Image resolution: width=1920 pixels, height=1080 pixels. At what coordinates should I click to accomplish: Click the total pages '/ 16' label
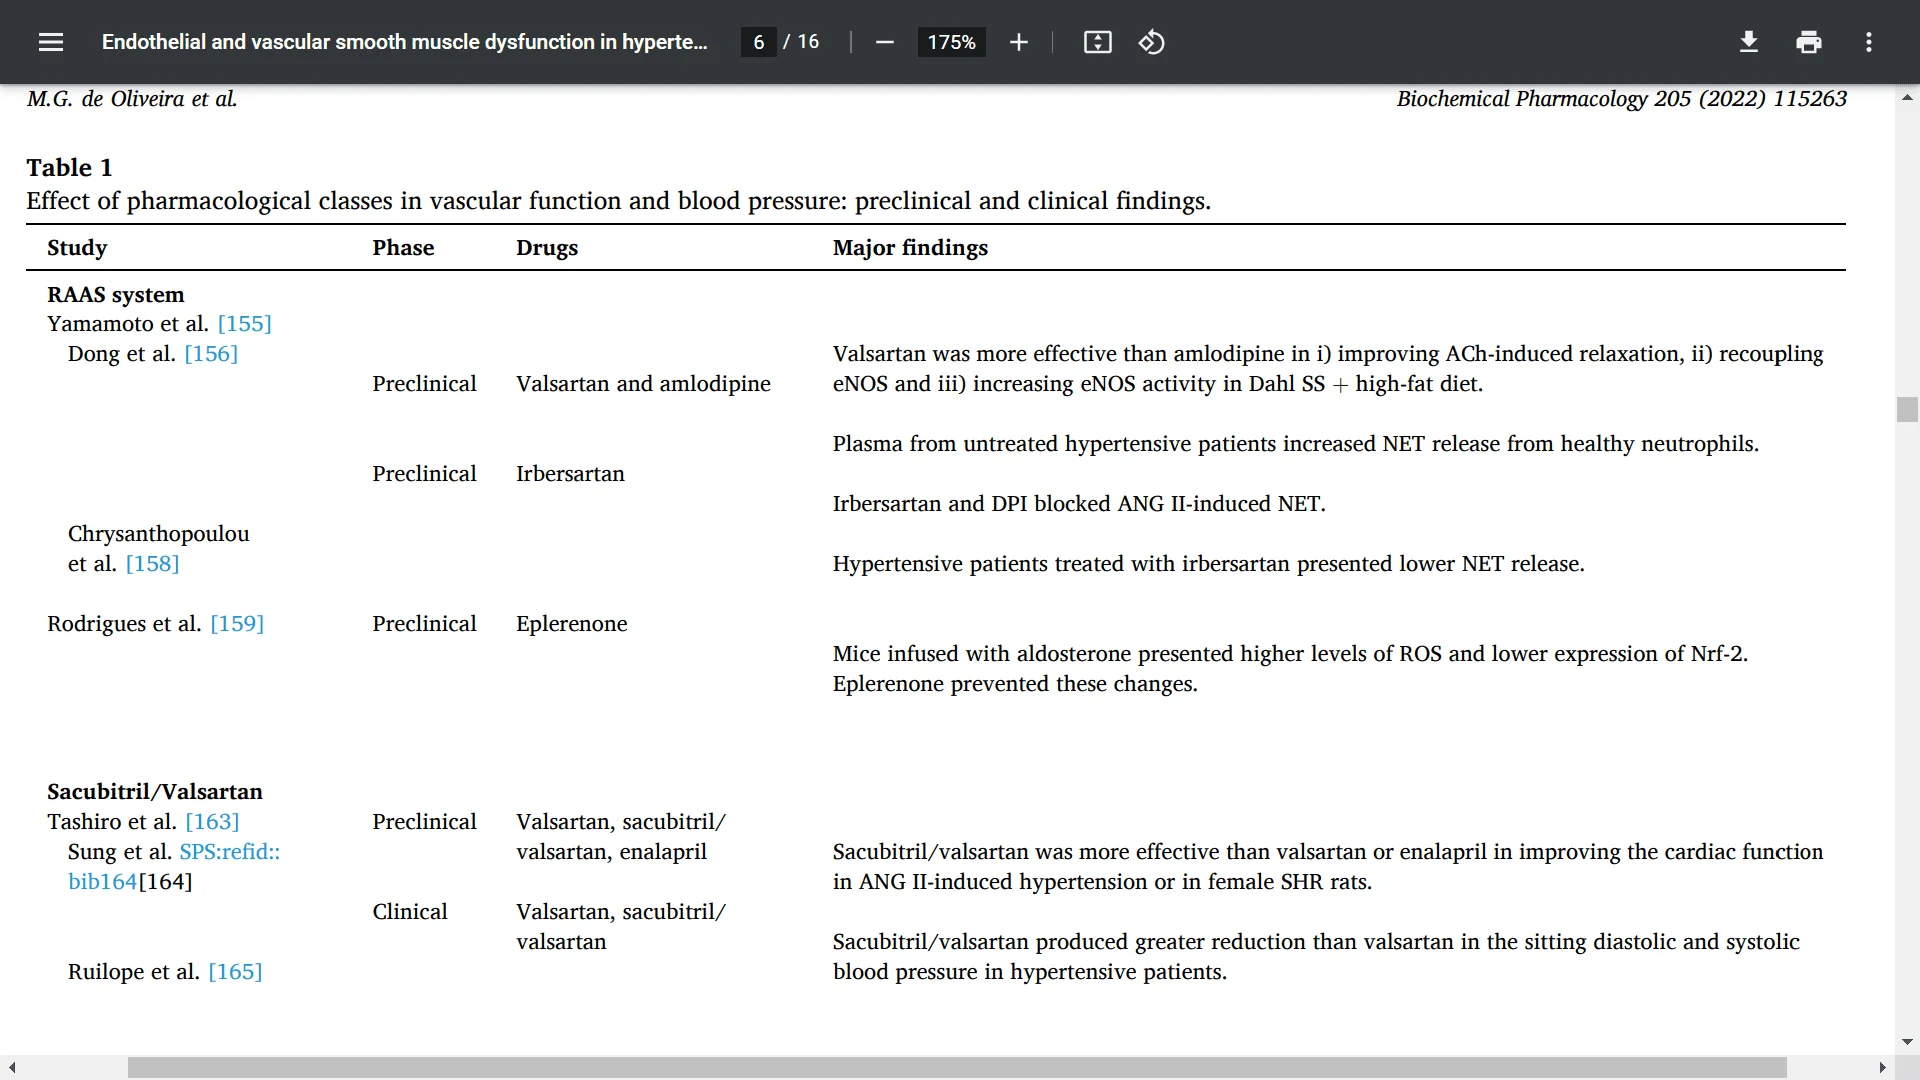801,42
